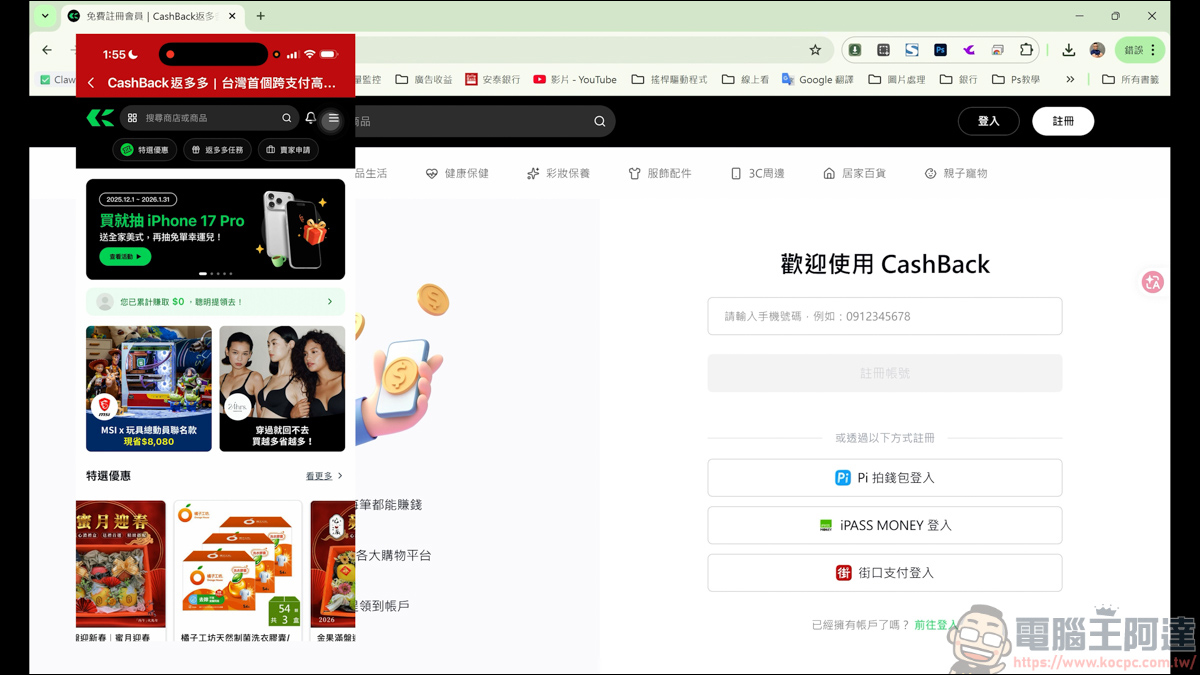Screen dimensions: 1200x675
Task: Click the 前往登入 link below the form
Action: click(x=935, y=624)
